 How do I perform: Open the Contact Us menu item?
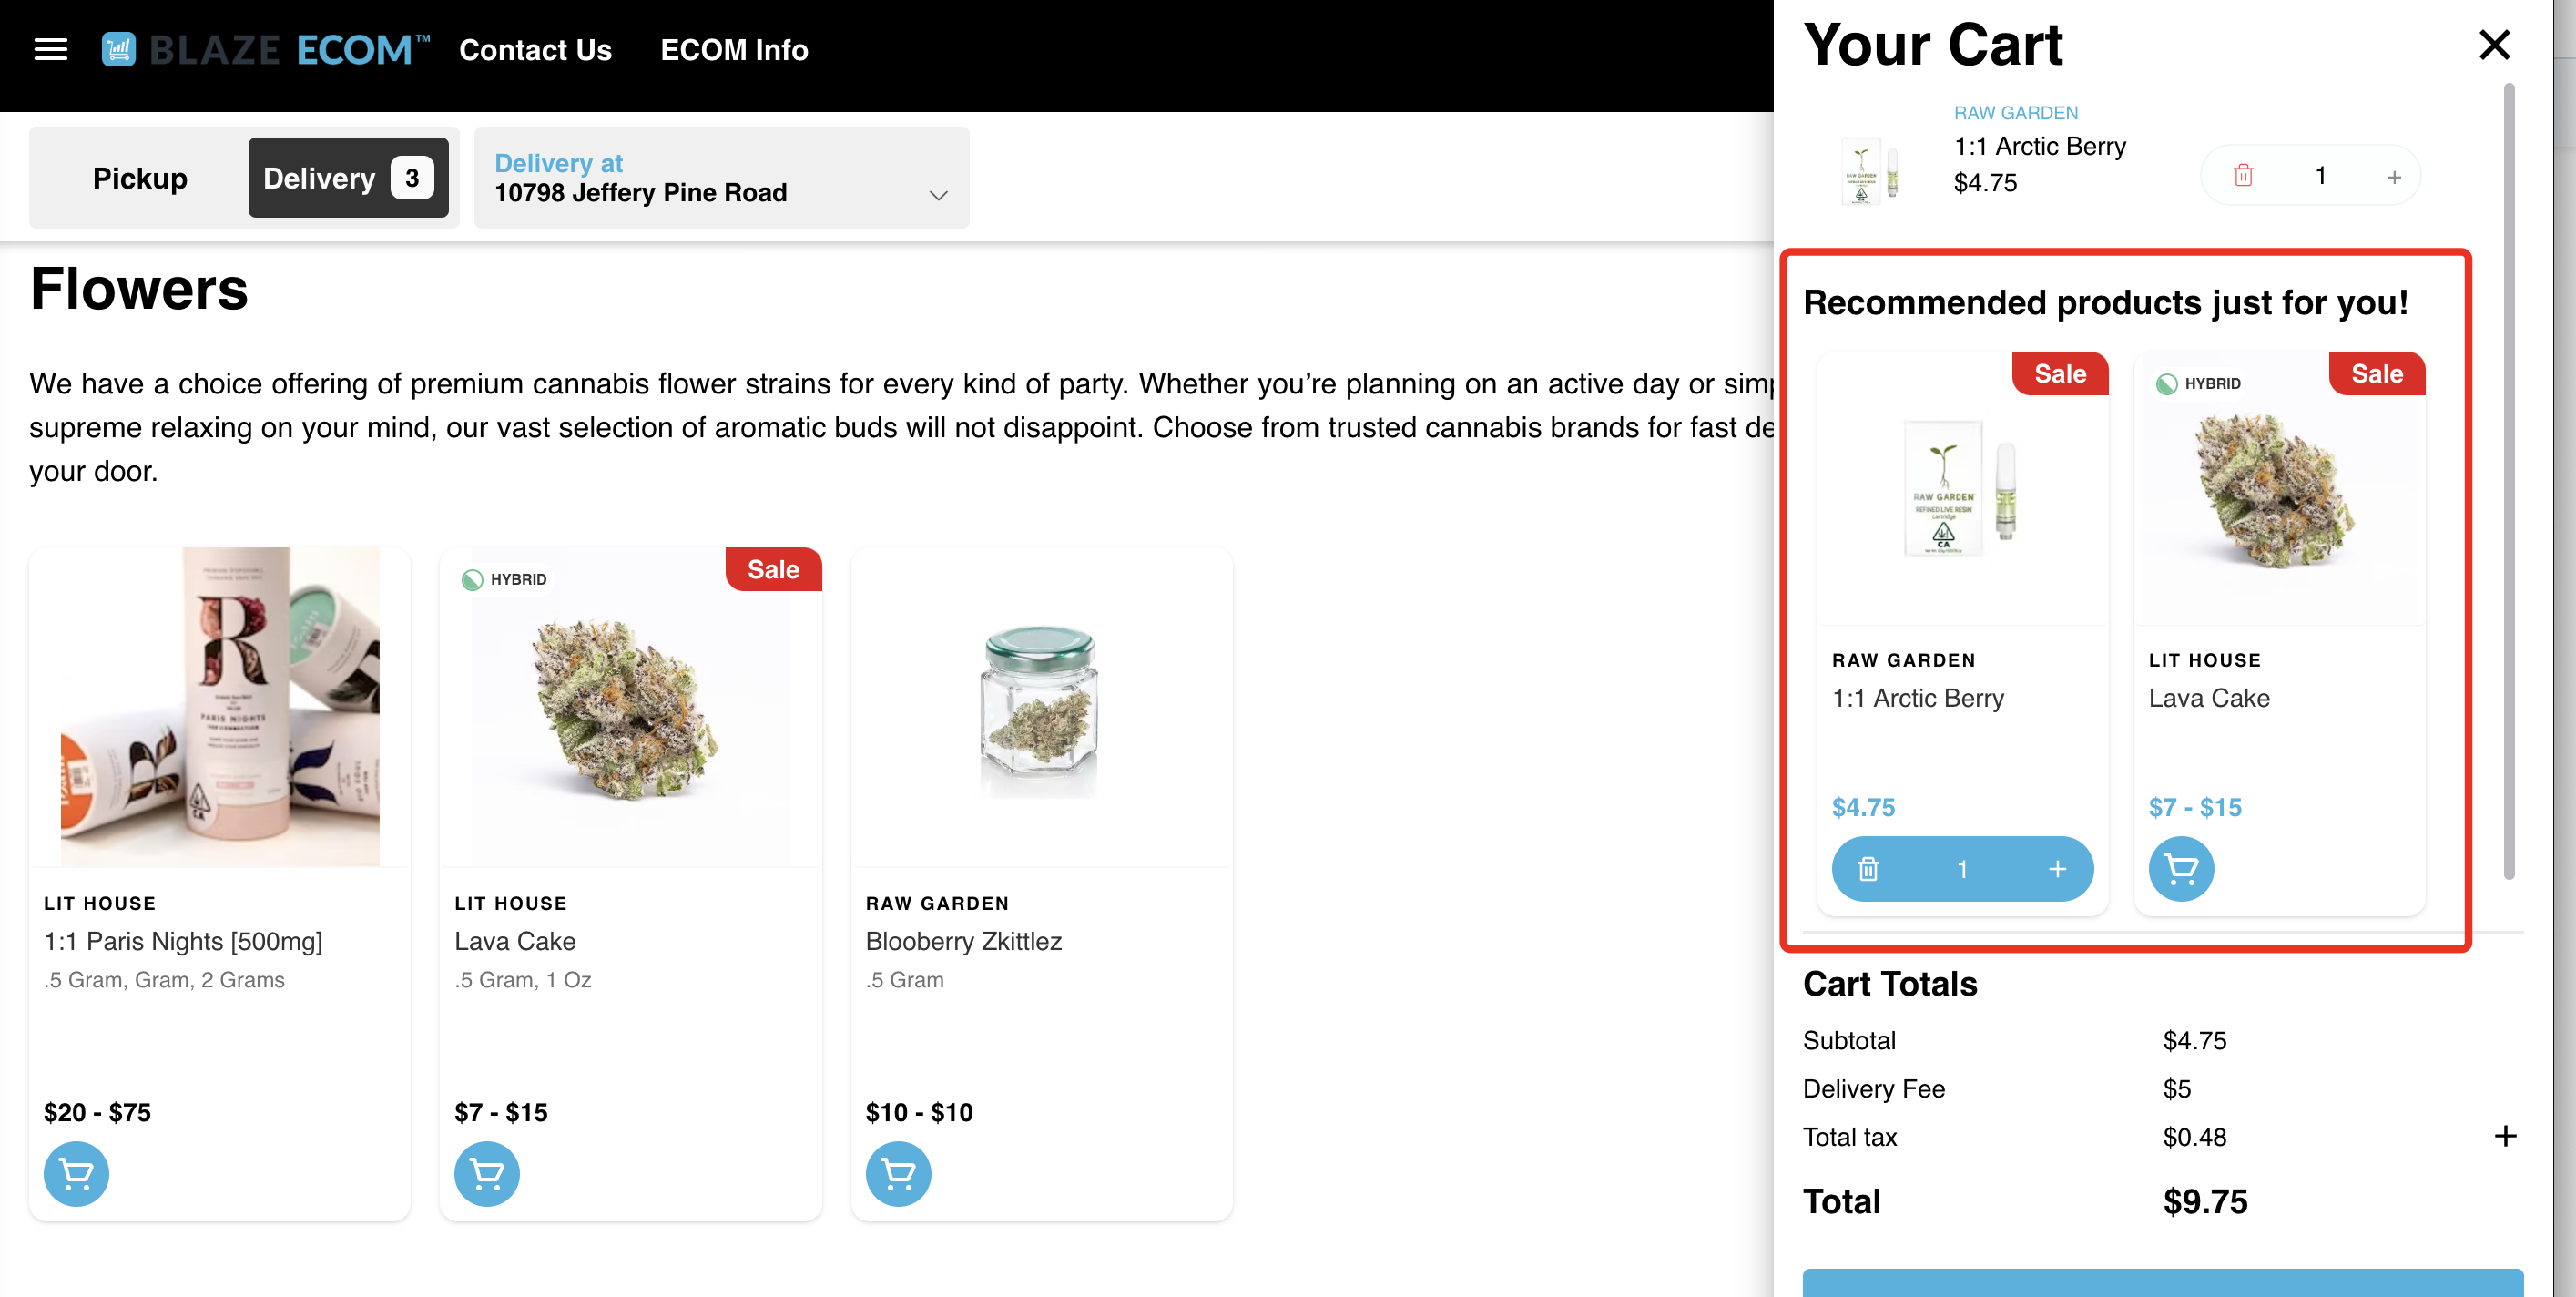(535, 49)
